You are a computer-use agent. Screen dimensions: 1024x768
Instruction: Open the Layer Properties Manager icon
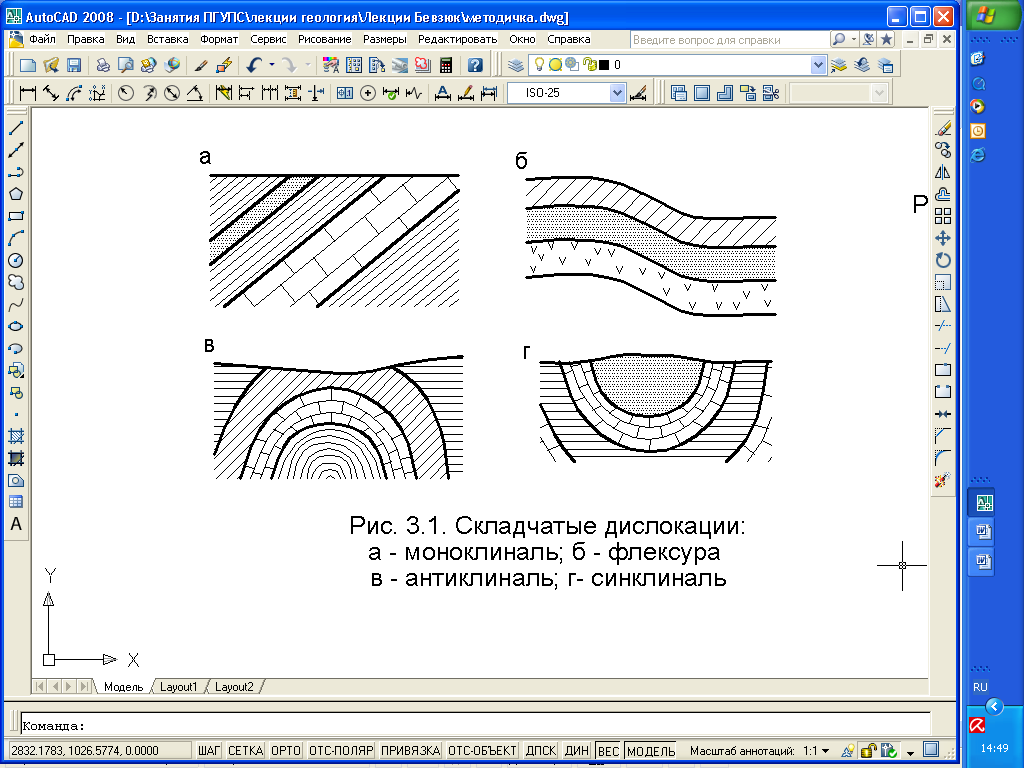[x=516, y=65]
